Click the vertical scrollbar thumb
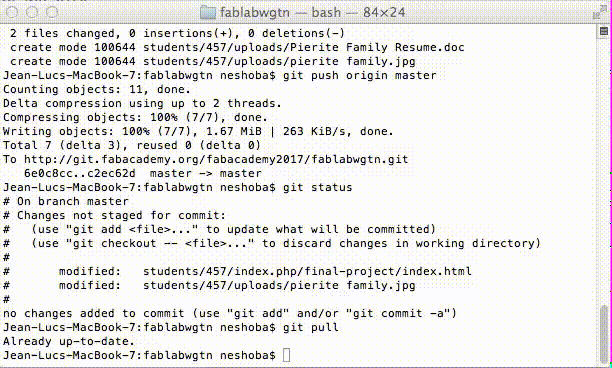Viewport: 612px width, 368px height. pyautogui.click(x=603, y=333)
